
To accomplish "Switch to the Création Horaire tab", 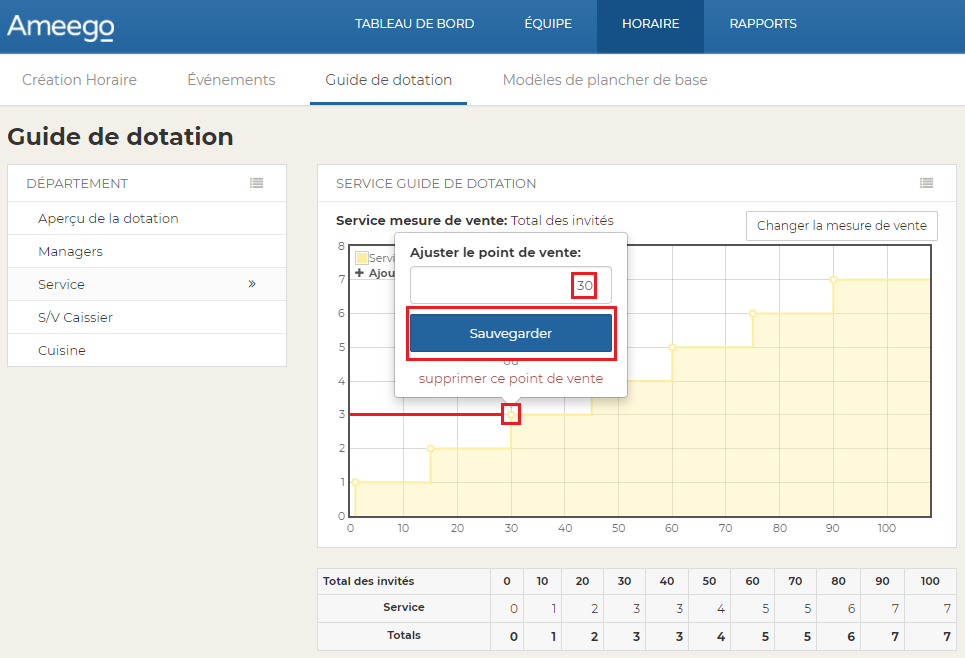I will click(79, 80).
